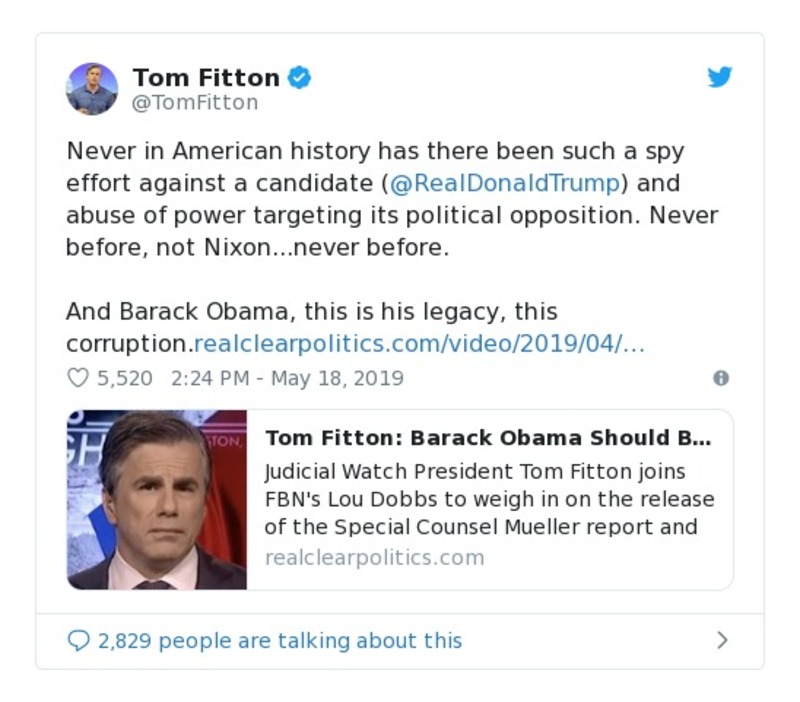
Task: Click Tom Fitton's profile avatar photo
Action: (92, 88)
